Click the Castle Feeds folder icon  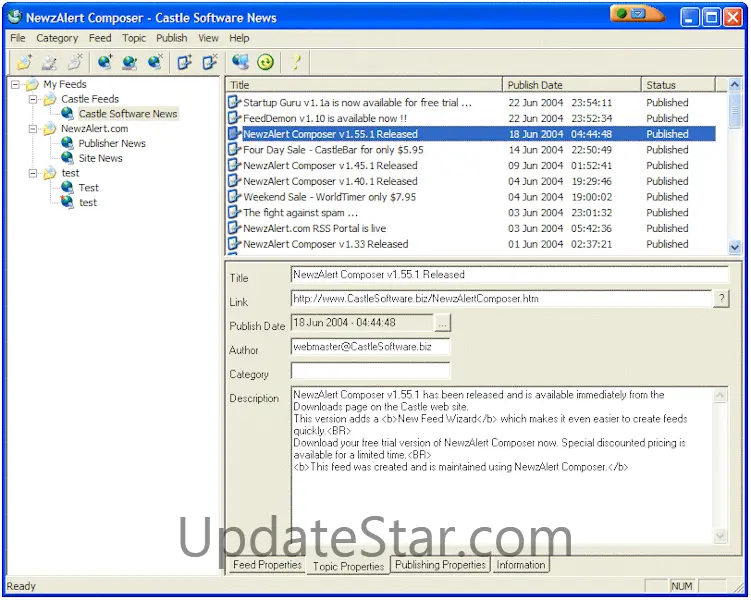click(x=50, y=99)
